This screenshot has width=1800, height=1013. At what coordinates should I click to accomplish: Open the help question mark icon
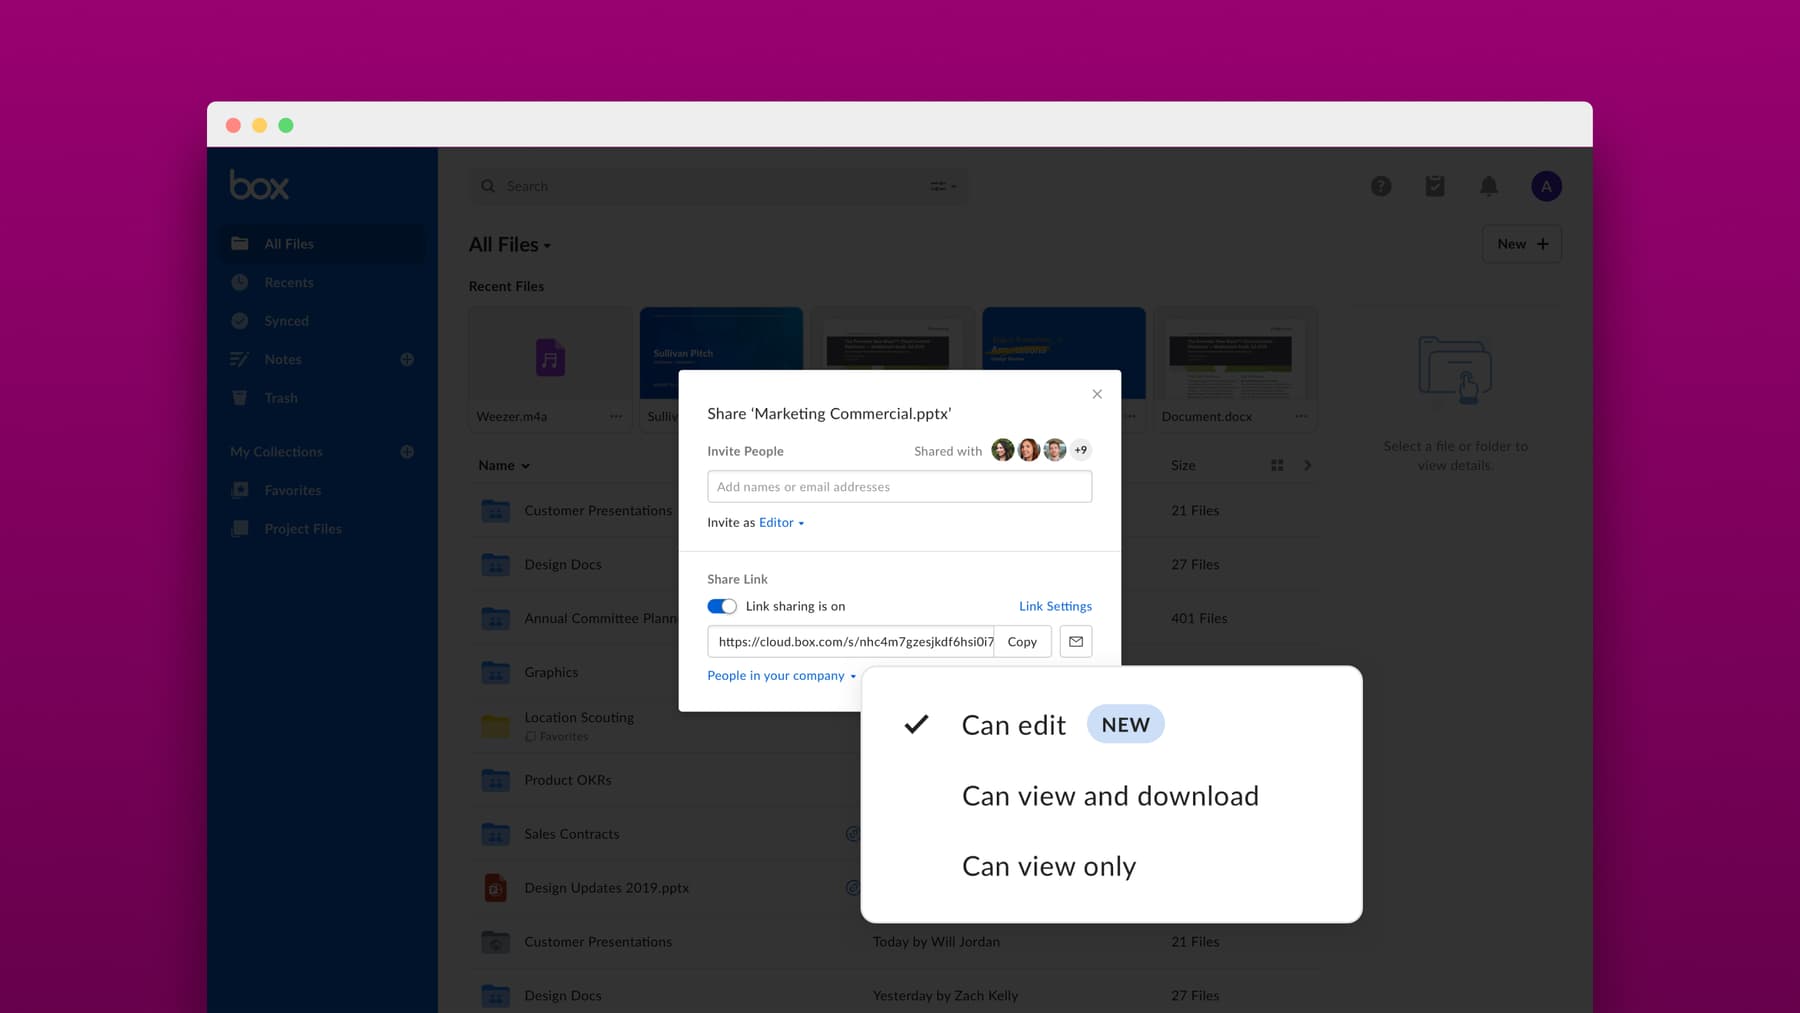click(x=1381, y=186)
